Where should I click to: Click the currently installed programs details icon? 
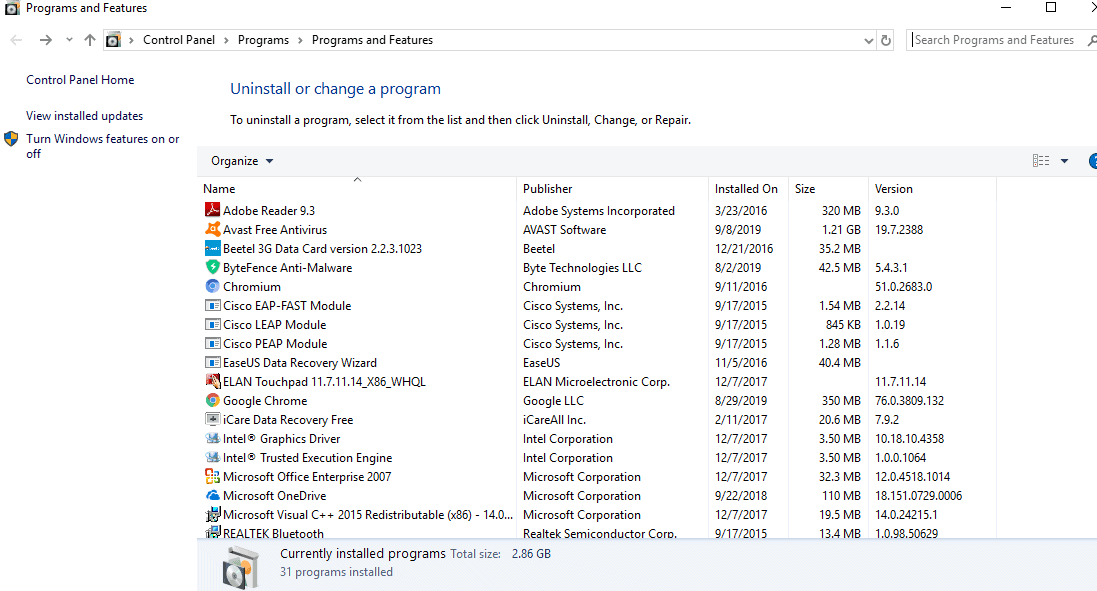[240, 567]
